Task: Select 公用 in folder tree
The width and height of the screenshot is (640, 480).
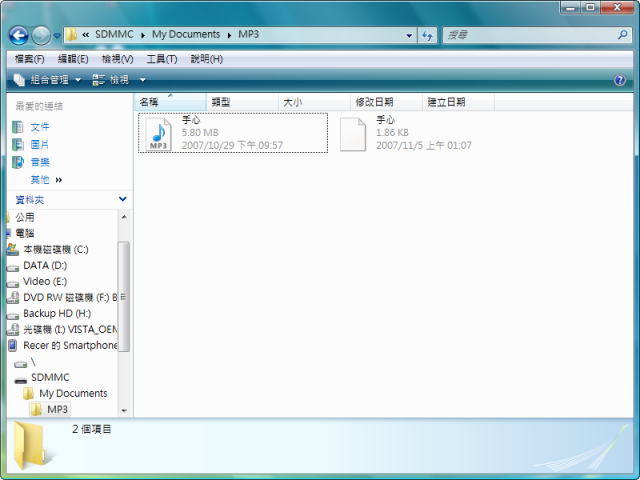Action: [x=25, y=217]
